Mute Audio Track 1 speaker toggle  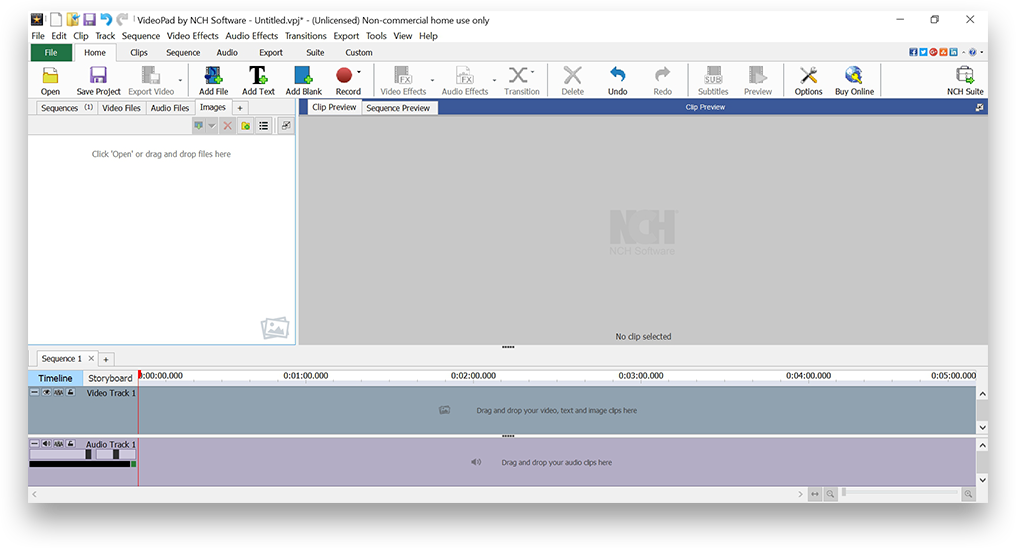(x=47, y=444)
